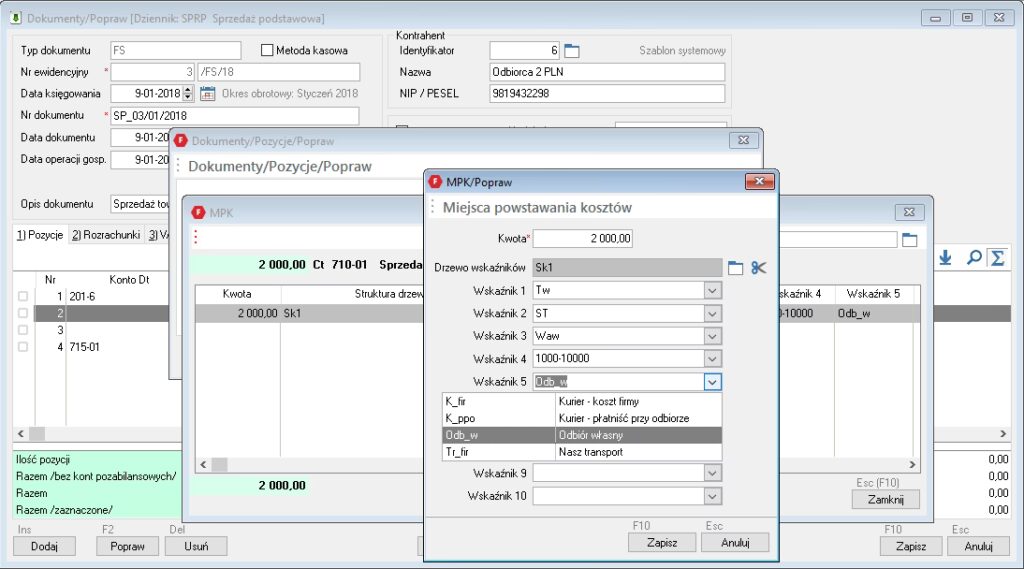Click the scissors icon beside Drzewo wskaźników
Image resolution: width=1024 pixels, height=569 pixels.
point(759,268)
